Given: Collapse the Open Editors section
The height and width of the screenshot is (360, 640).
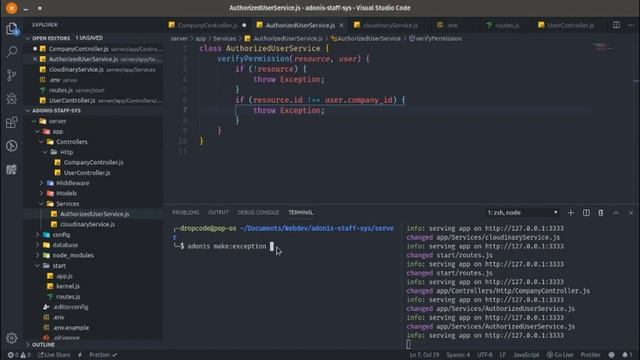Looking at the screenshot, I should (x=28, y=38).
